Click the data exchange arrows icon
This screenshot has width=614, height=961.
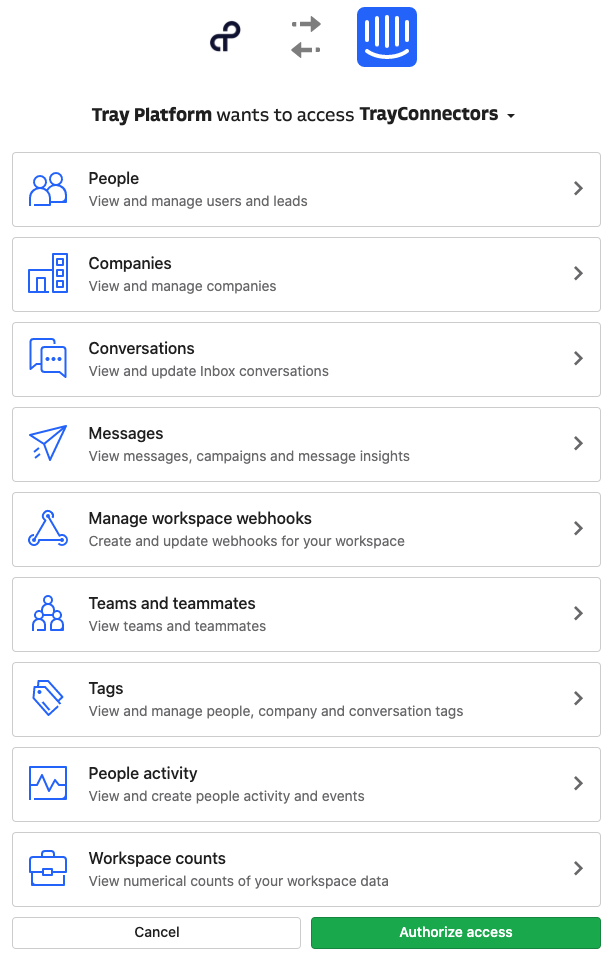pyautogui.click(x=306, y=37)
